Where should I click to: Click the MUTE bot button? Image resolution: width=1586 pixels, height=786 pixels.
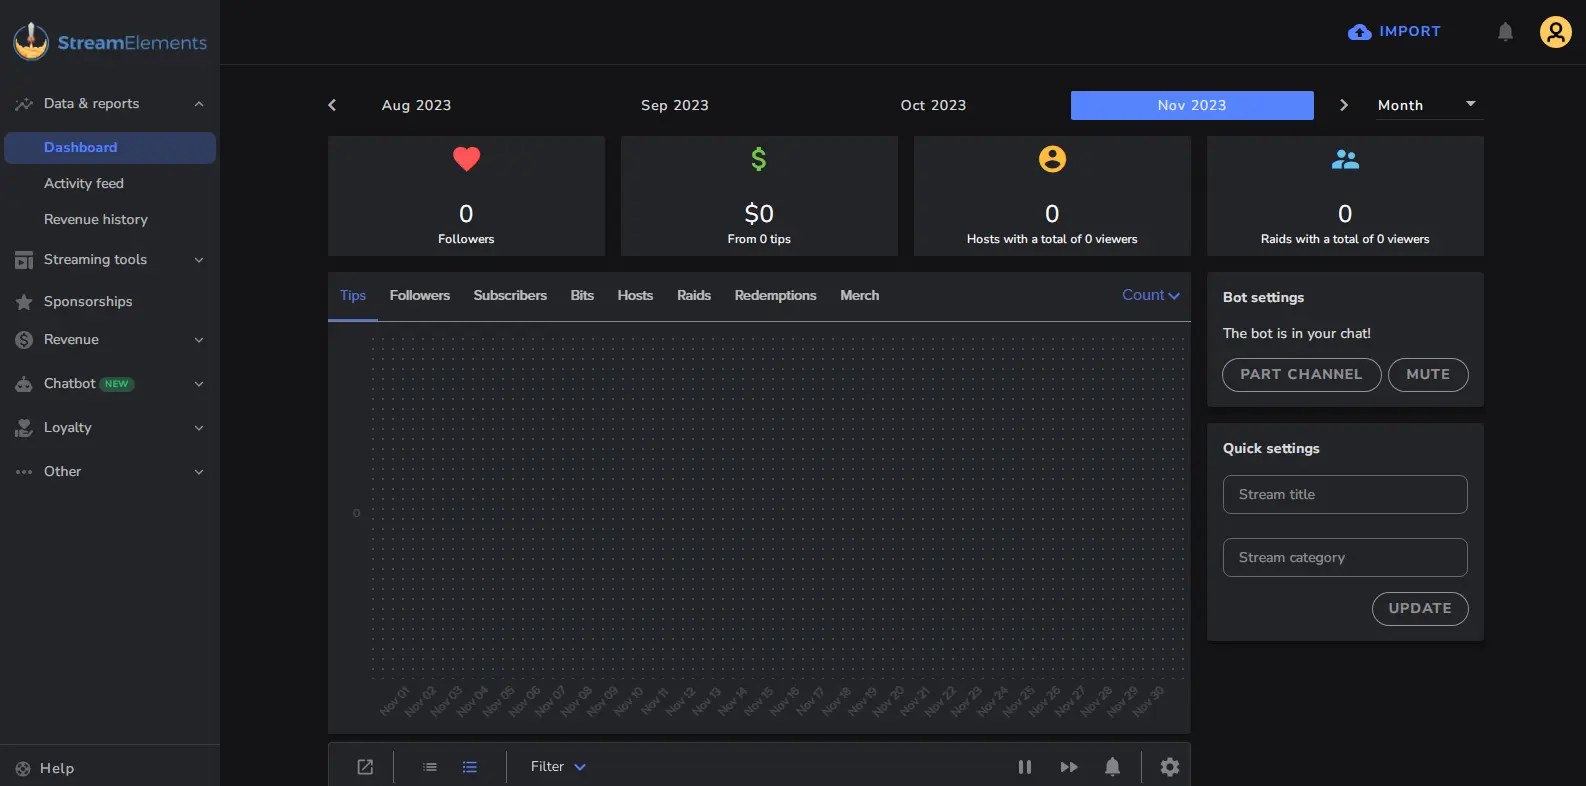click(1428, 375)
